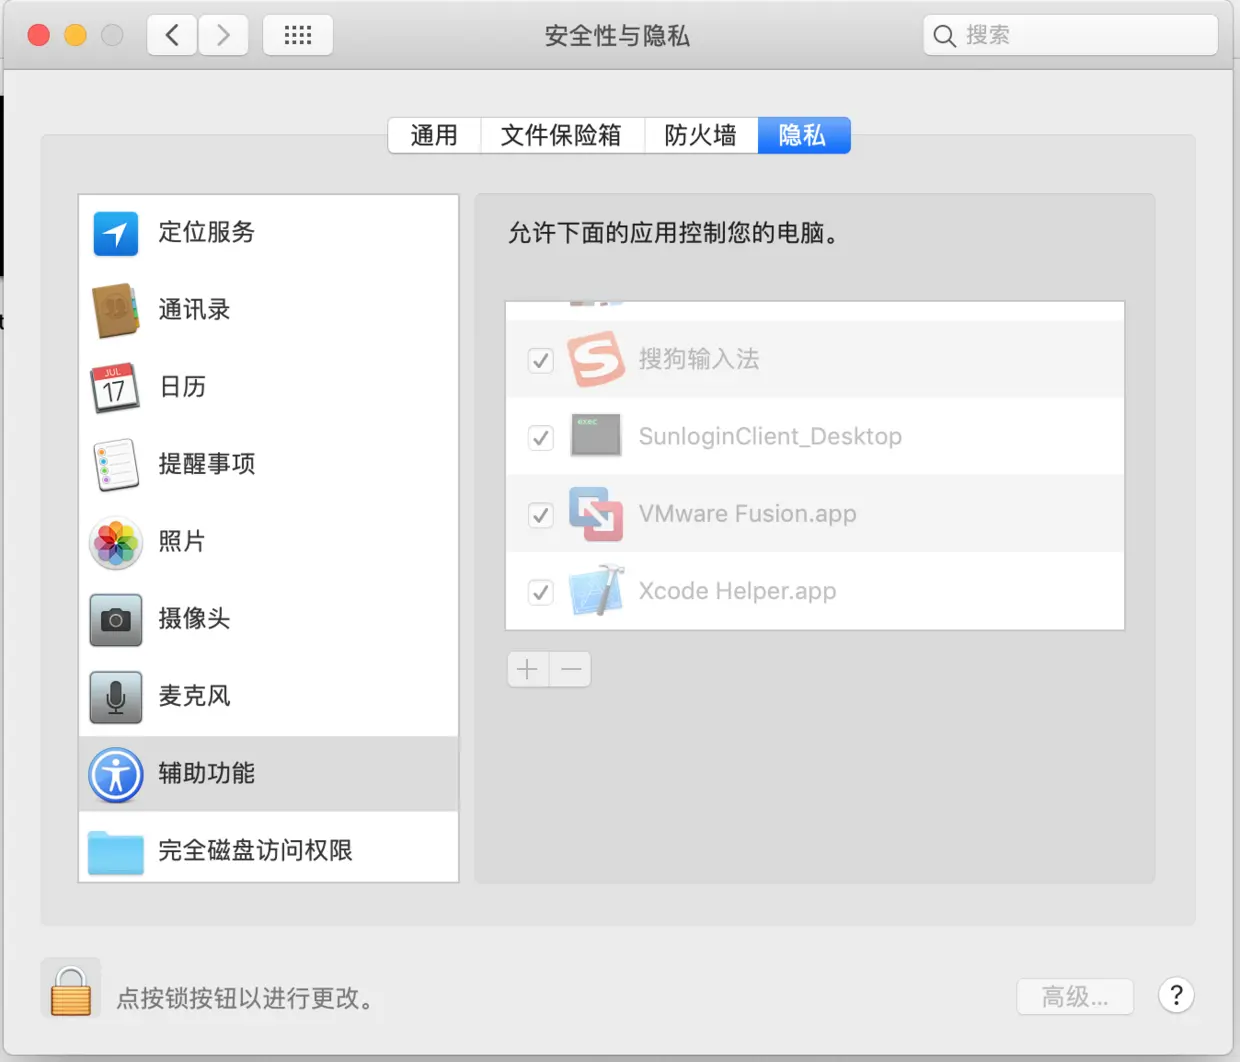Select 照片 in the sidebar
The height and width of the screenshot is (1062, 1240).
[184, 542]
